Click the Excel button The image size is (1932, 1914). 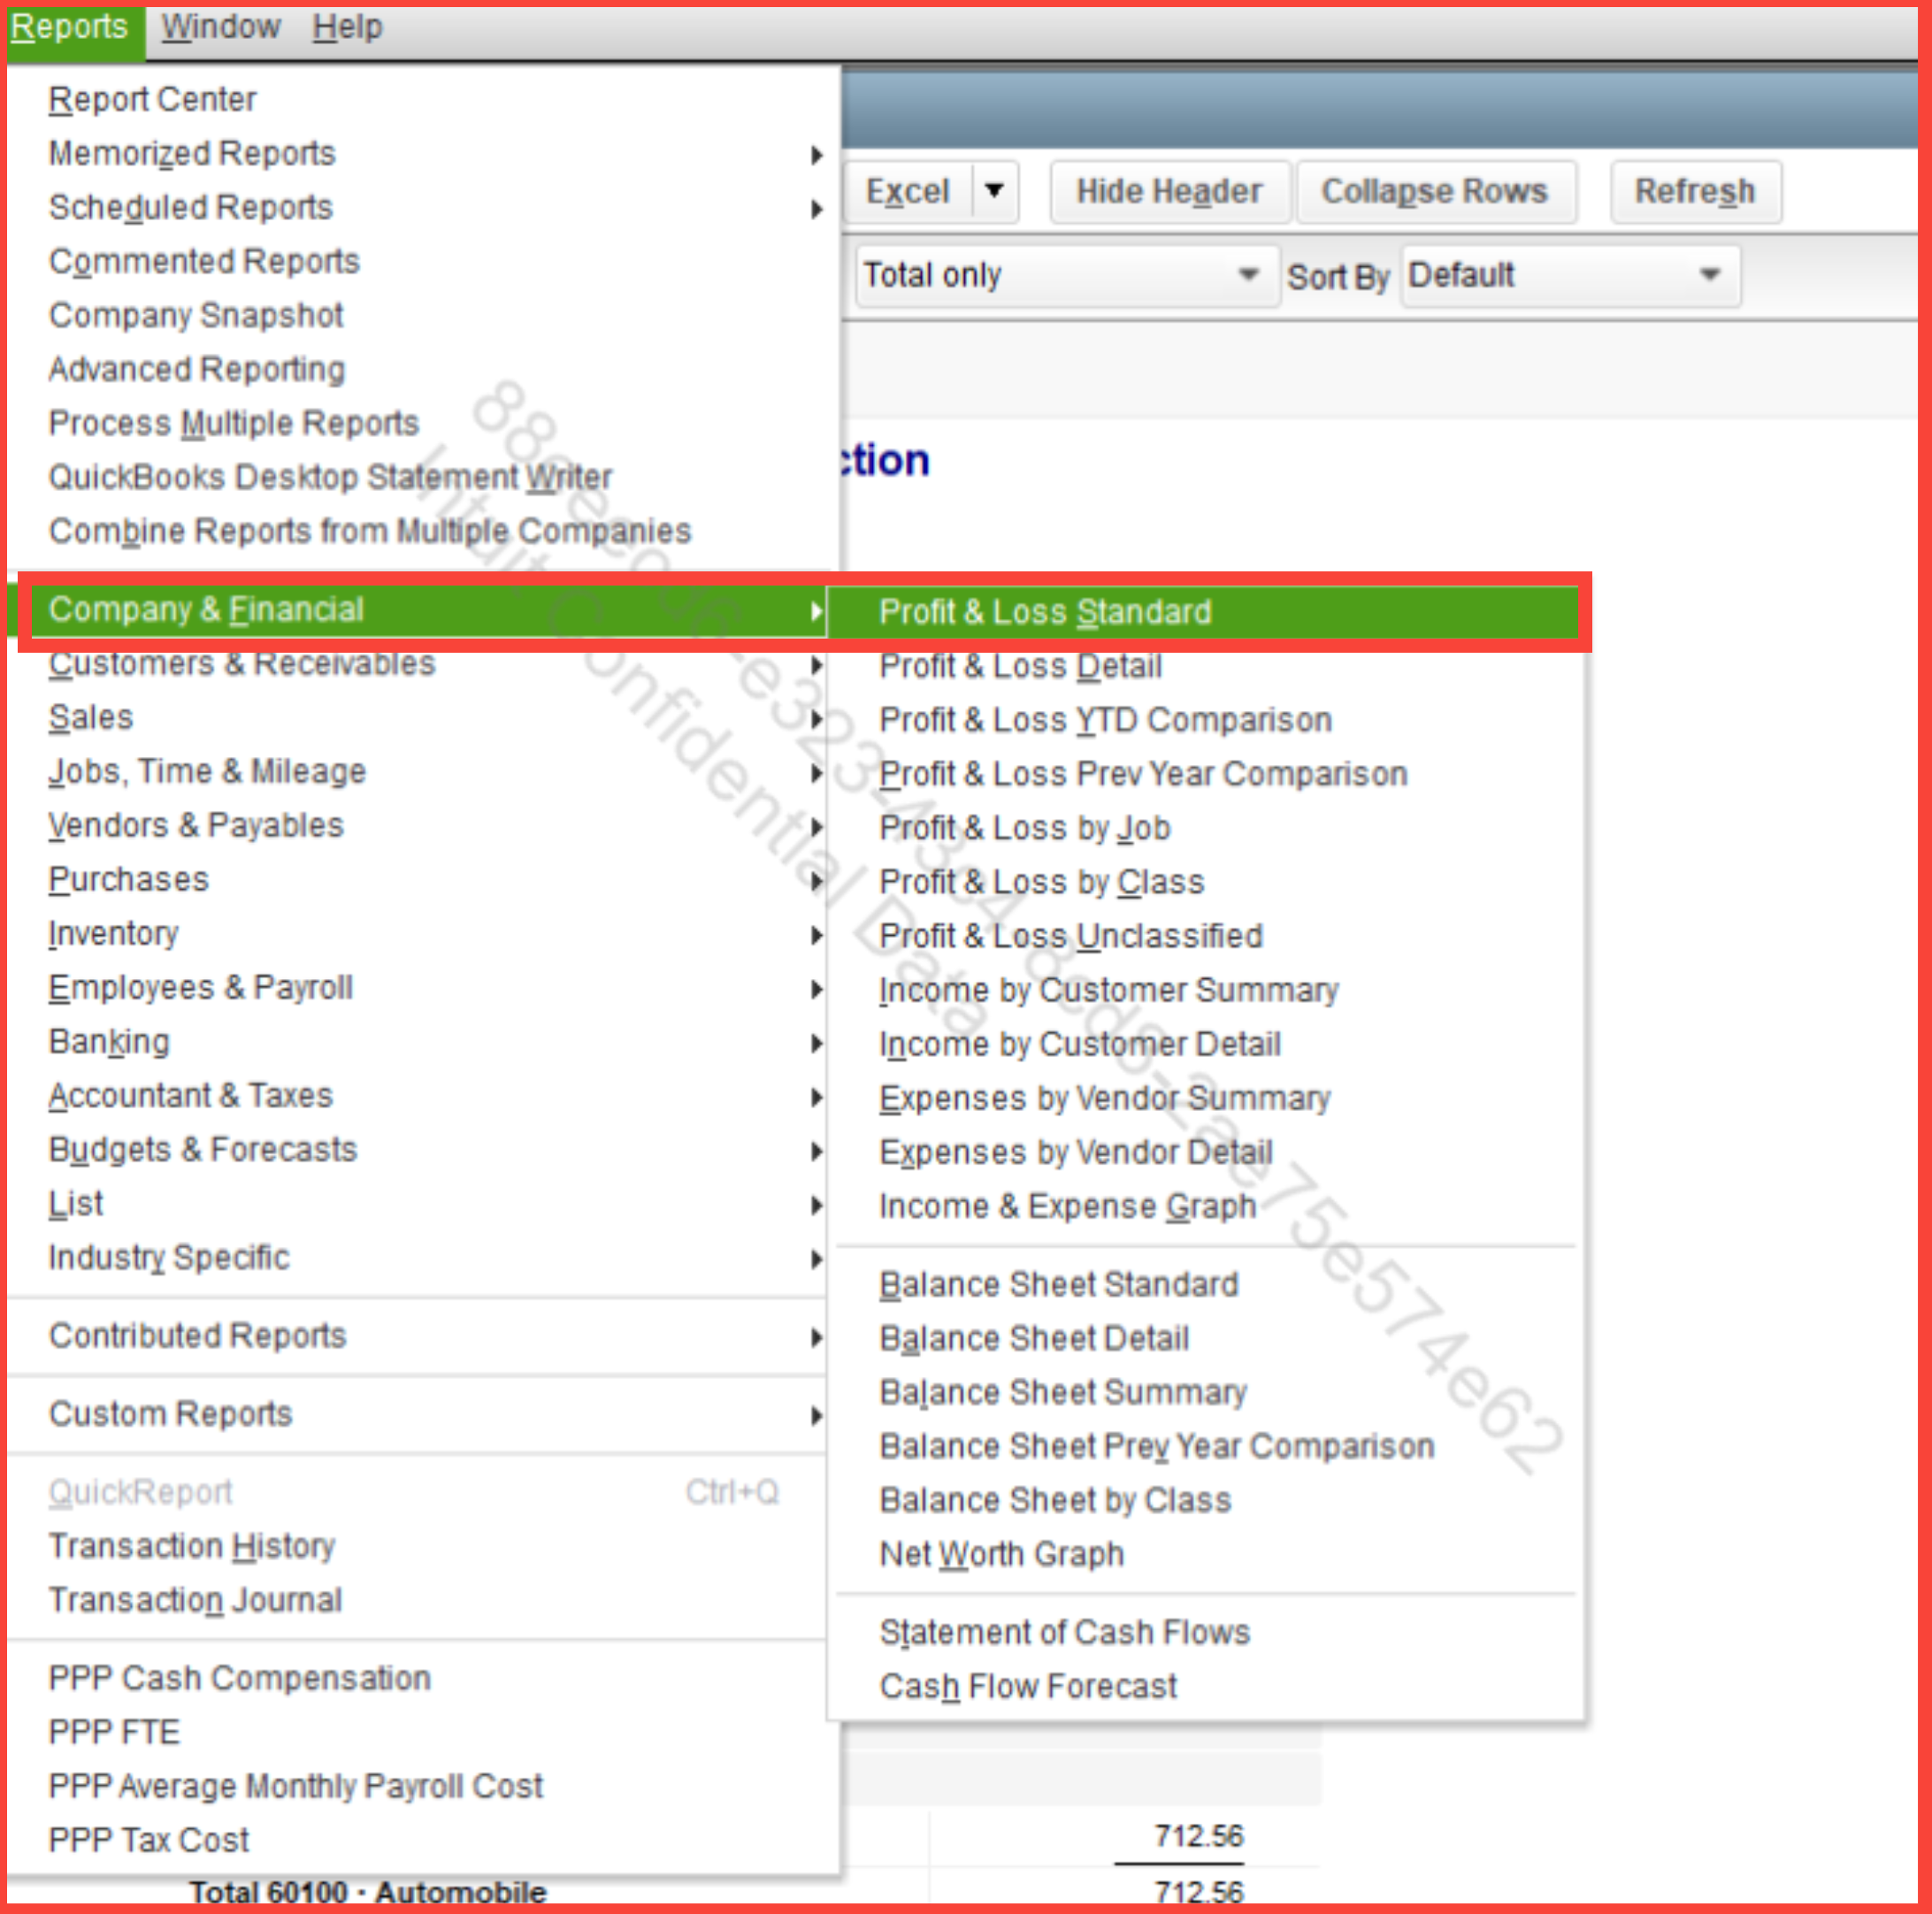907,191
